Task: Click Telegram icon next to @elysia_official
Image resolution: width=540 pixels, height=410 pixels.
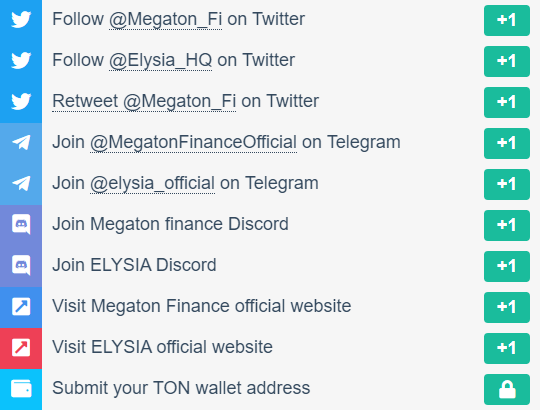Action: tap(21, 183)
